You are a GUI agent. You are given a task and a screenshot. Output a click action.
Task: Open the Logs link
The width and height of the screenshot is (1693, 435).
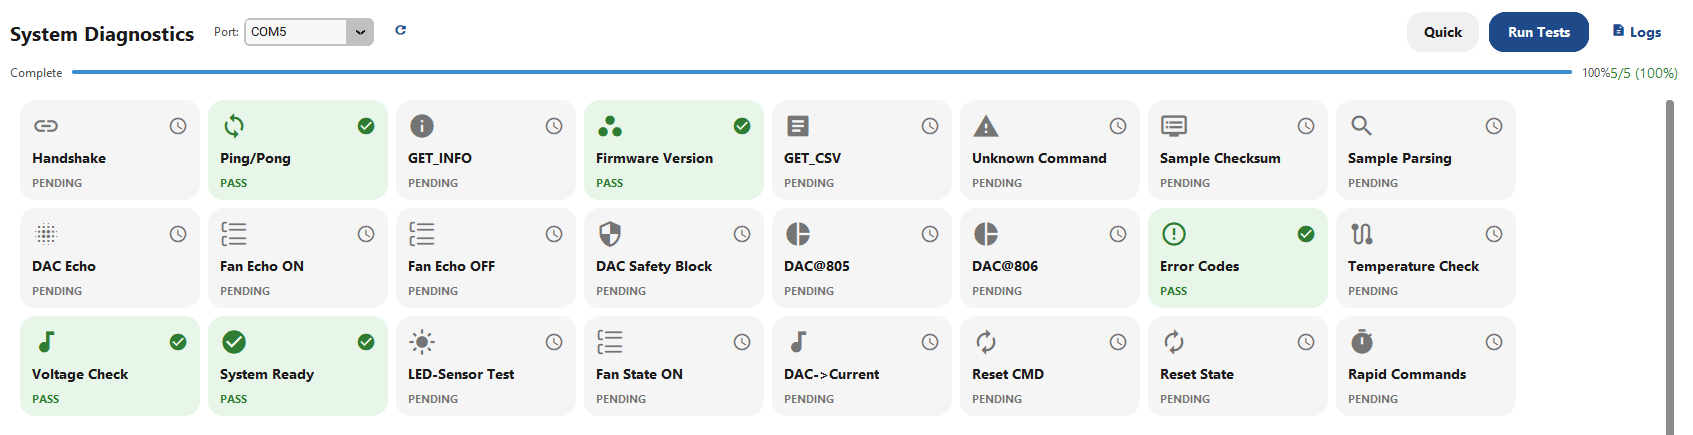pos(1637,32)
